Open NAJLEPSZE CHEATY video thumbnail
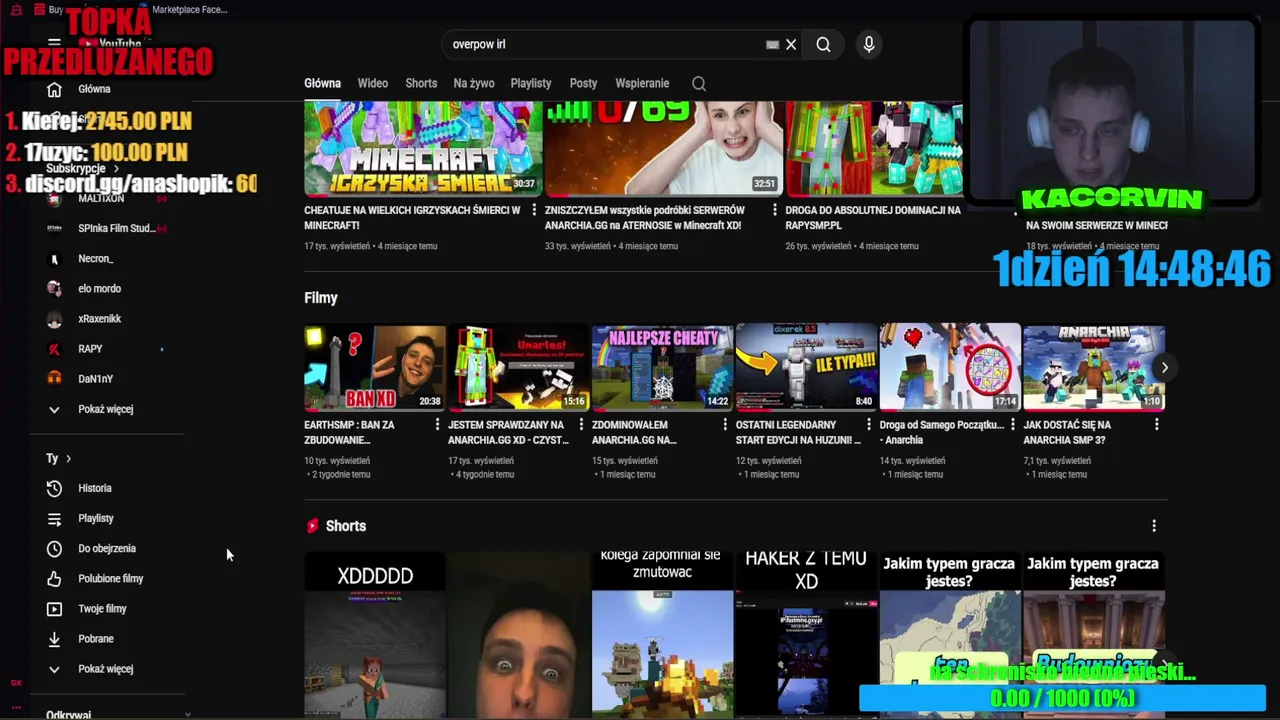The width and height of the screenshot is (1280, 720). (x=662, y=367)
